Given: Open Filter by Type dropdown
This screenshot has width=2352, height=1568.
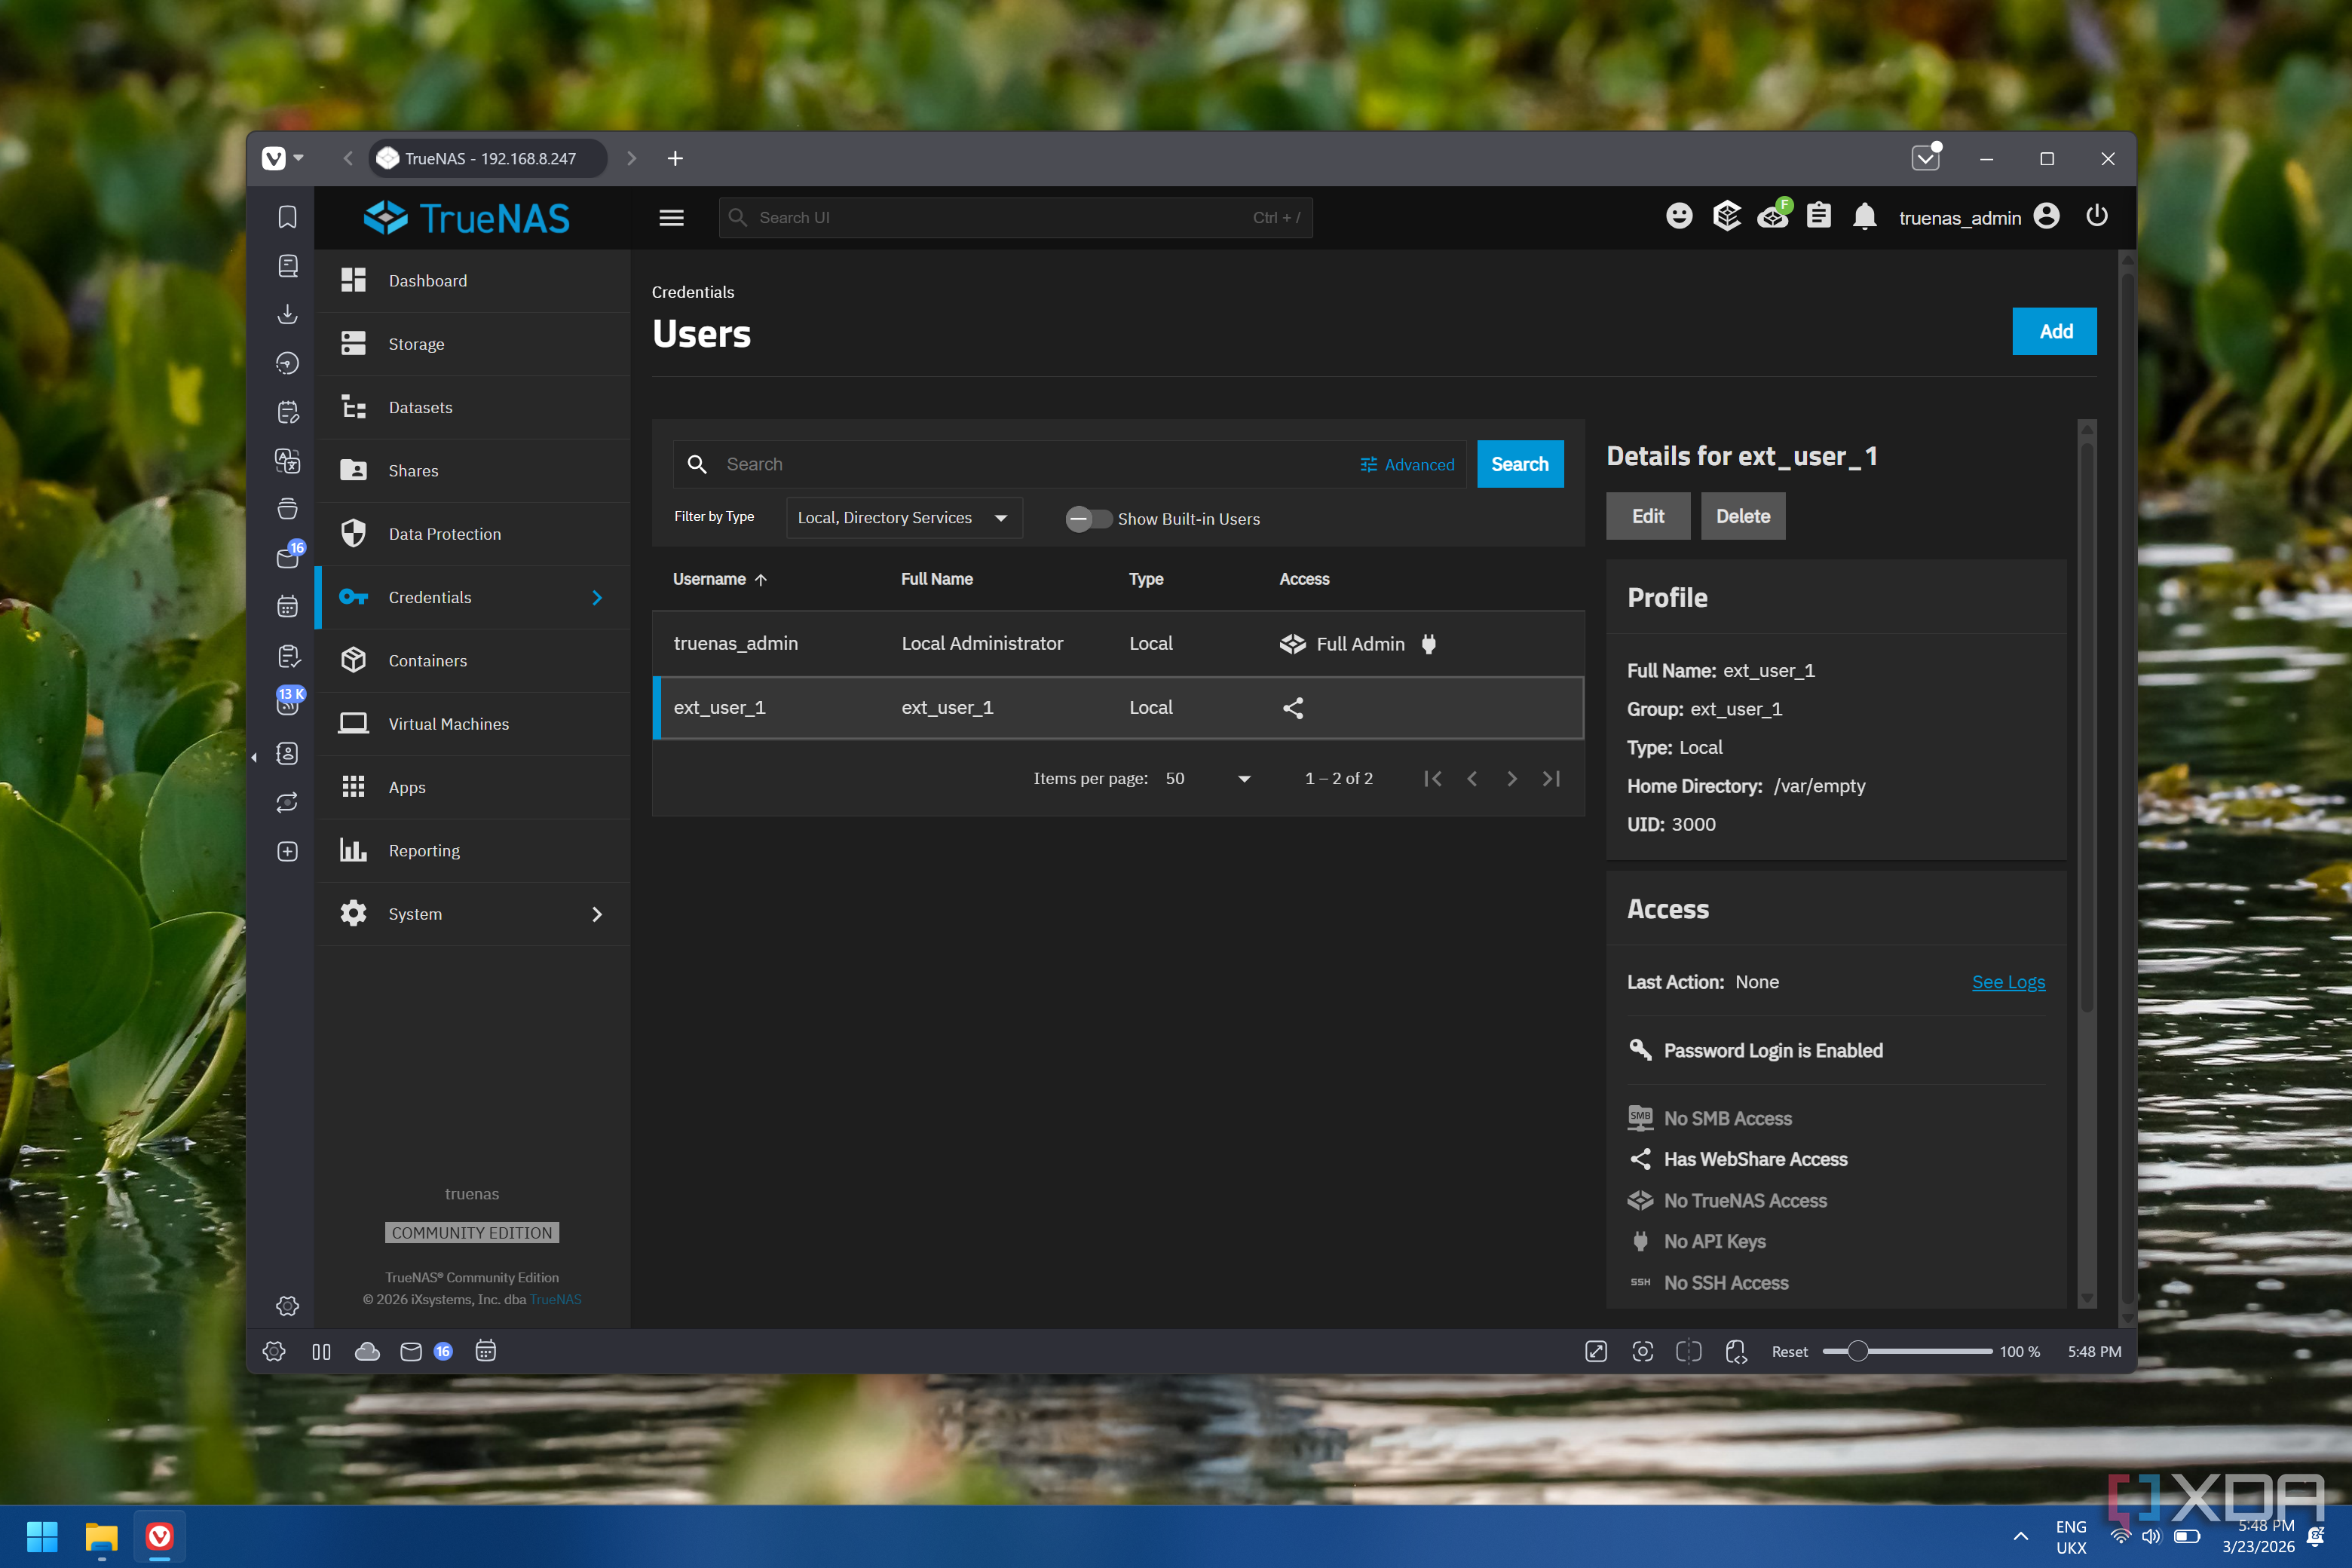Looking at the screenshot, I should pyautogui.click(x=904, y=518).
